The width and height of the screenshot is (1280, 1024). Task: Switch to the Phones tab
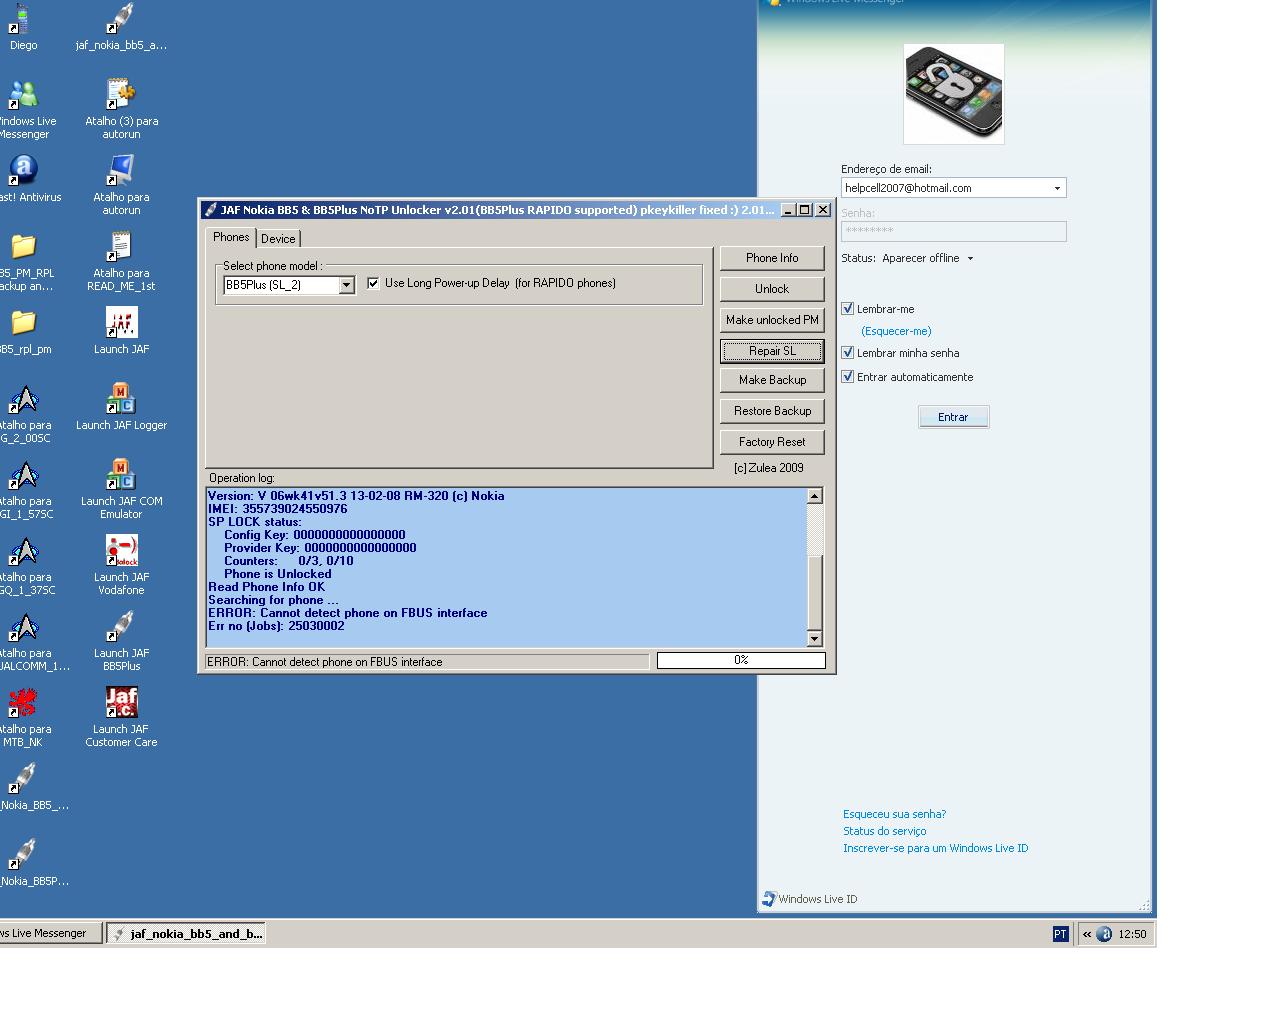click(231, 237)
